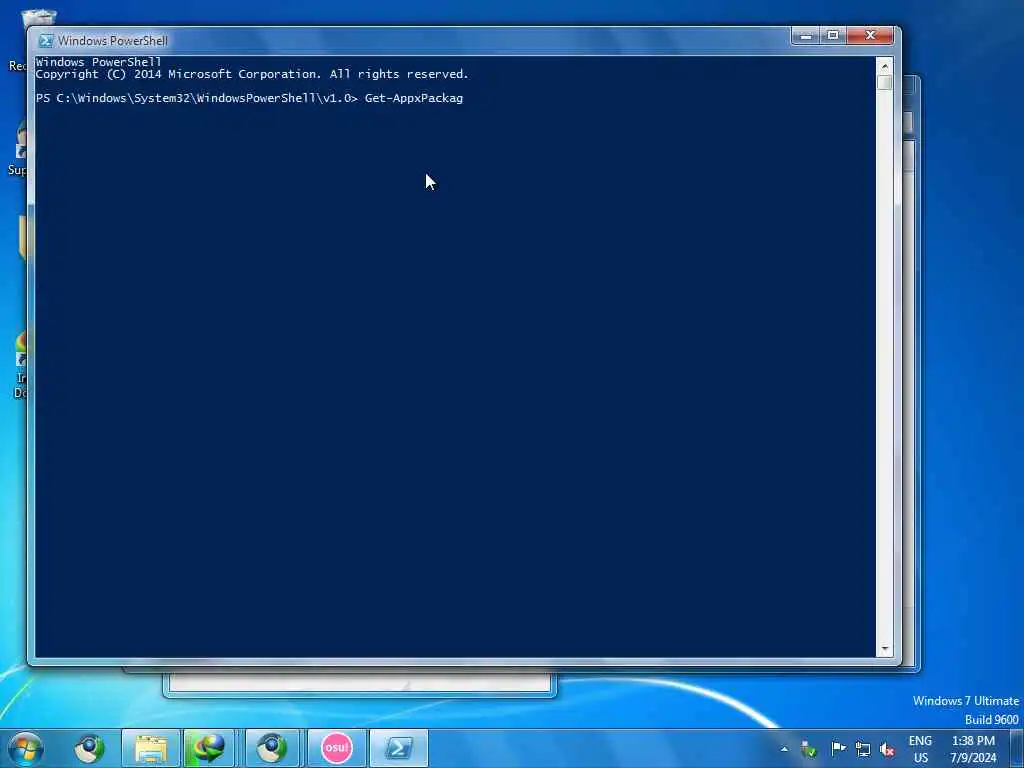Open the Action Center flag icon
1024x768 pixels.
tap(838, 748)
